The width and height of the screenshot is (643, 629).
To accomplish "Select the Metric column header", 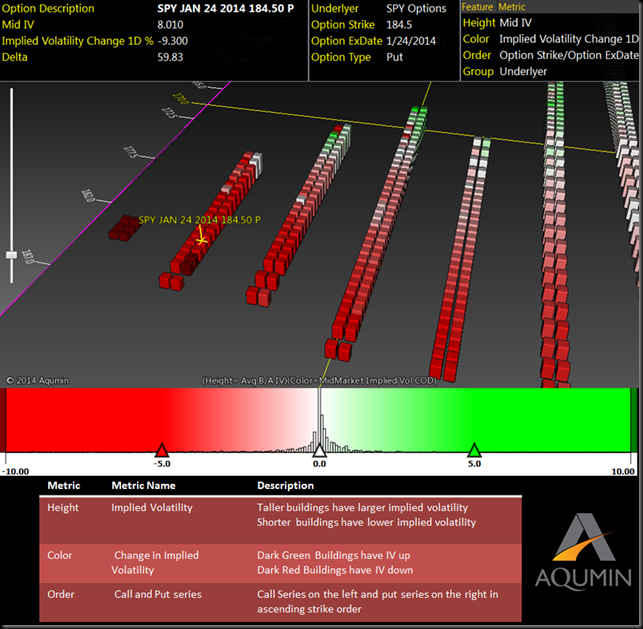I will pos(511,7).
